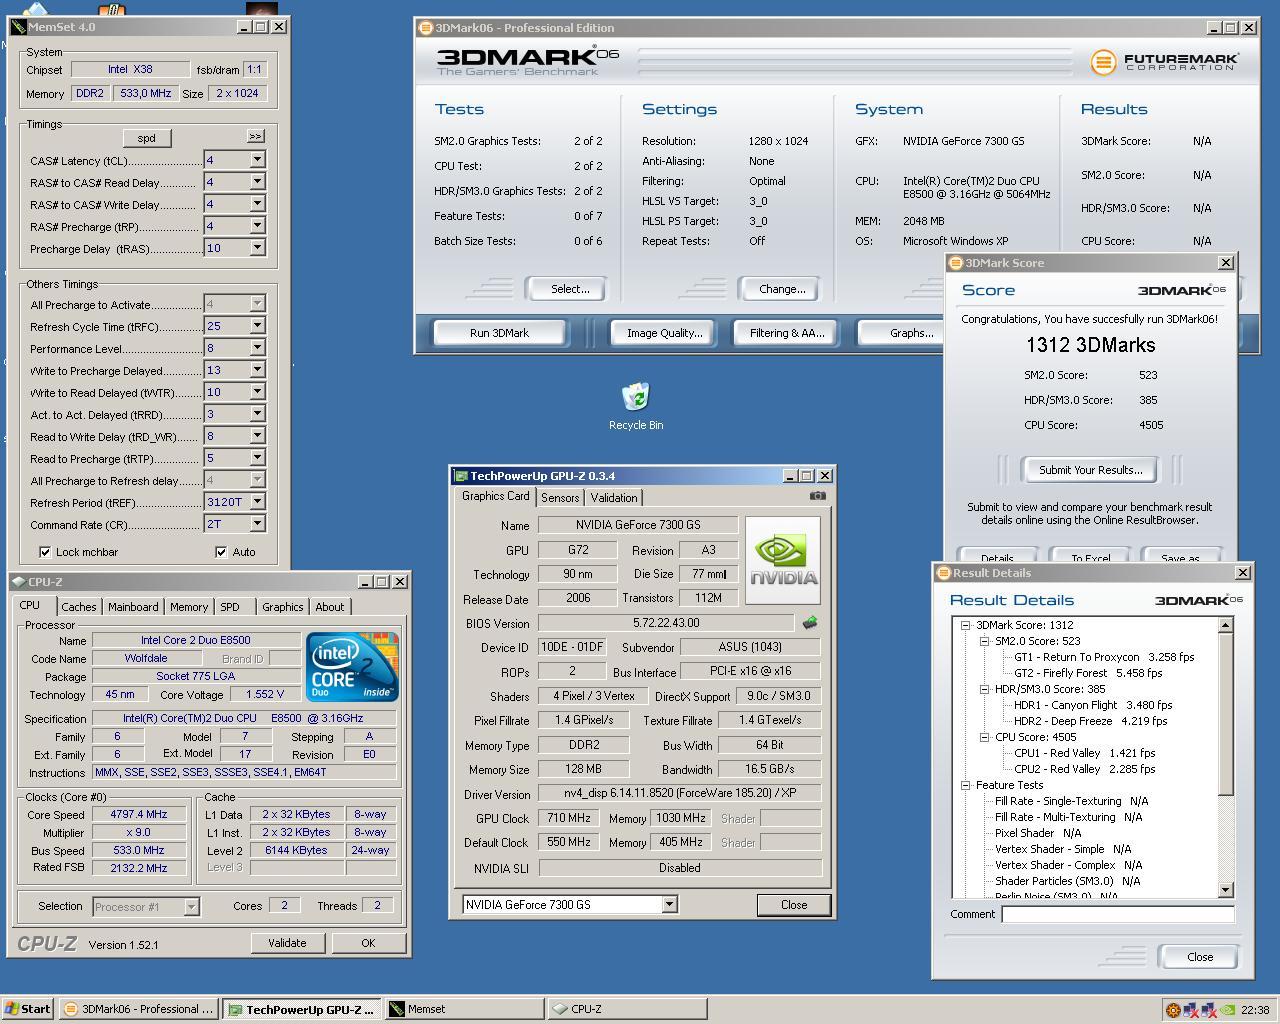
Task: Switch to 3DMark06 taskbar button
Action: 138,1009
